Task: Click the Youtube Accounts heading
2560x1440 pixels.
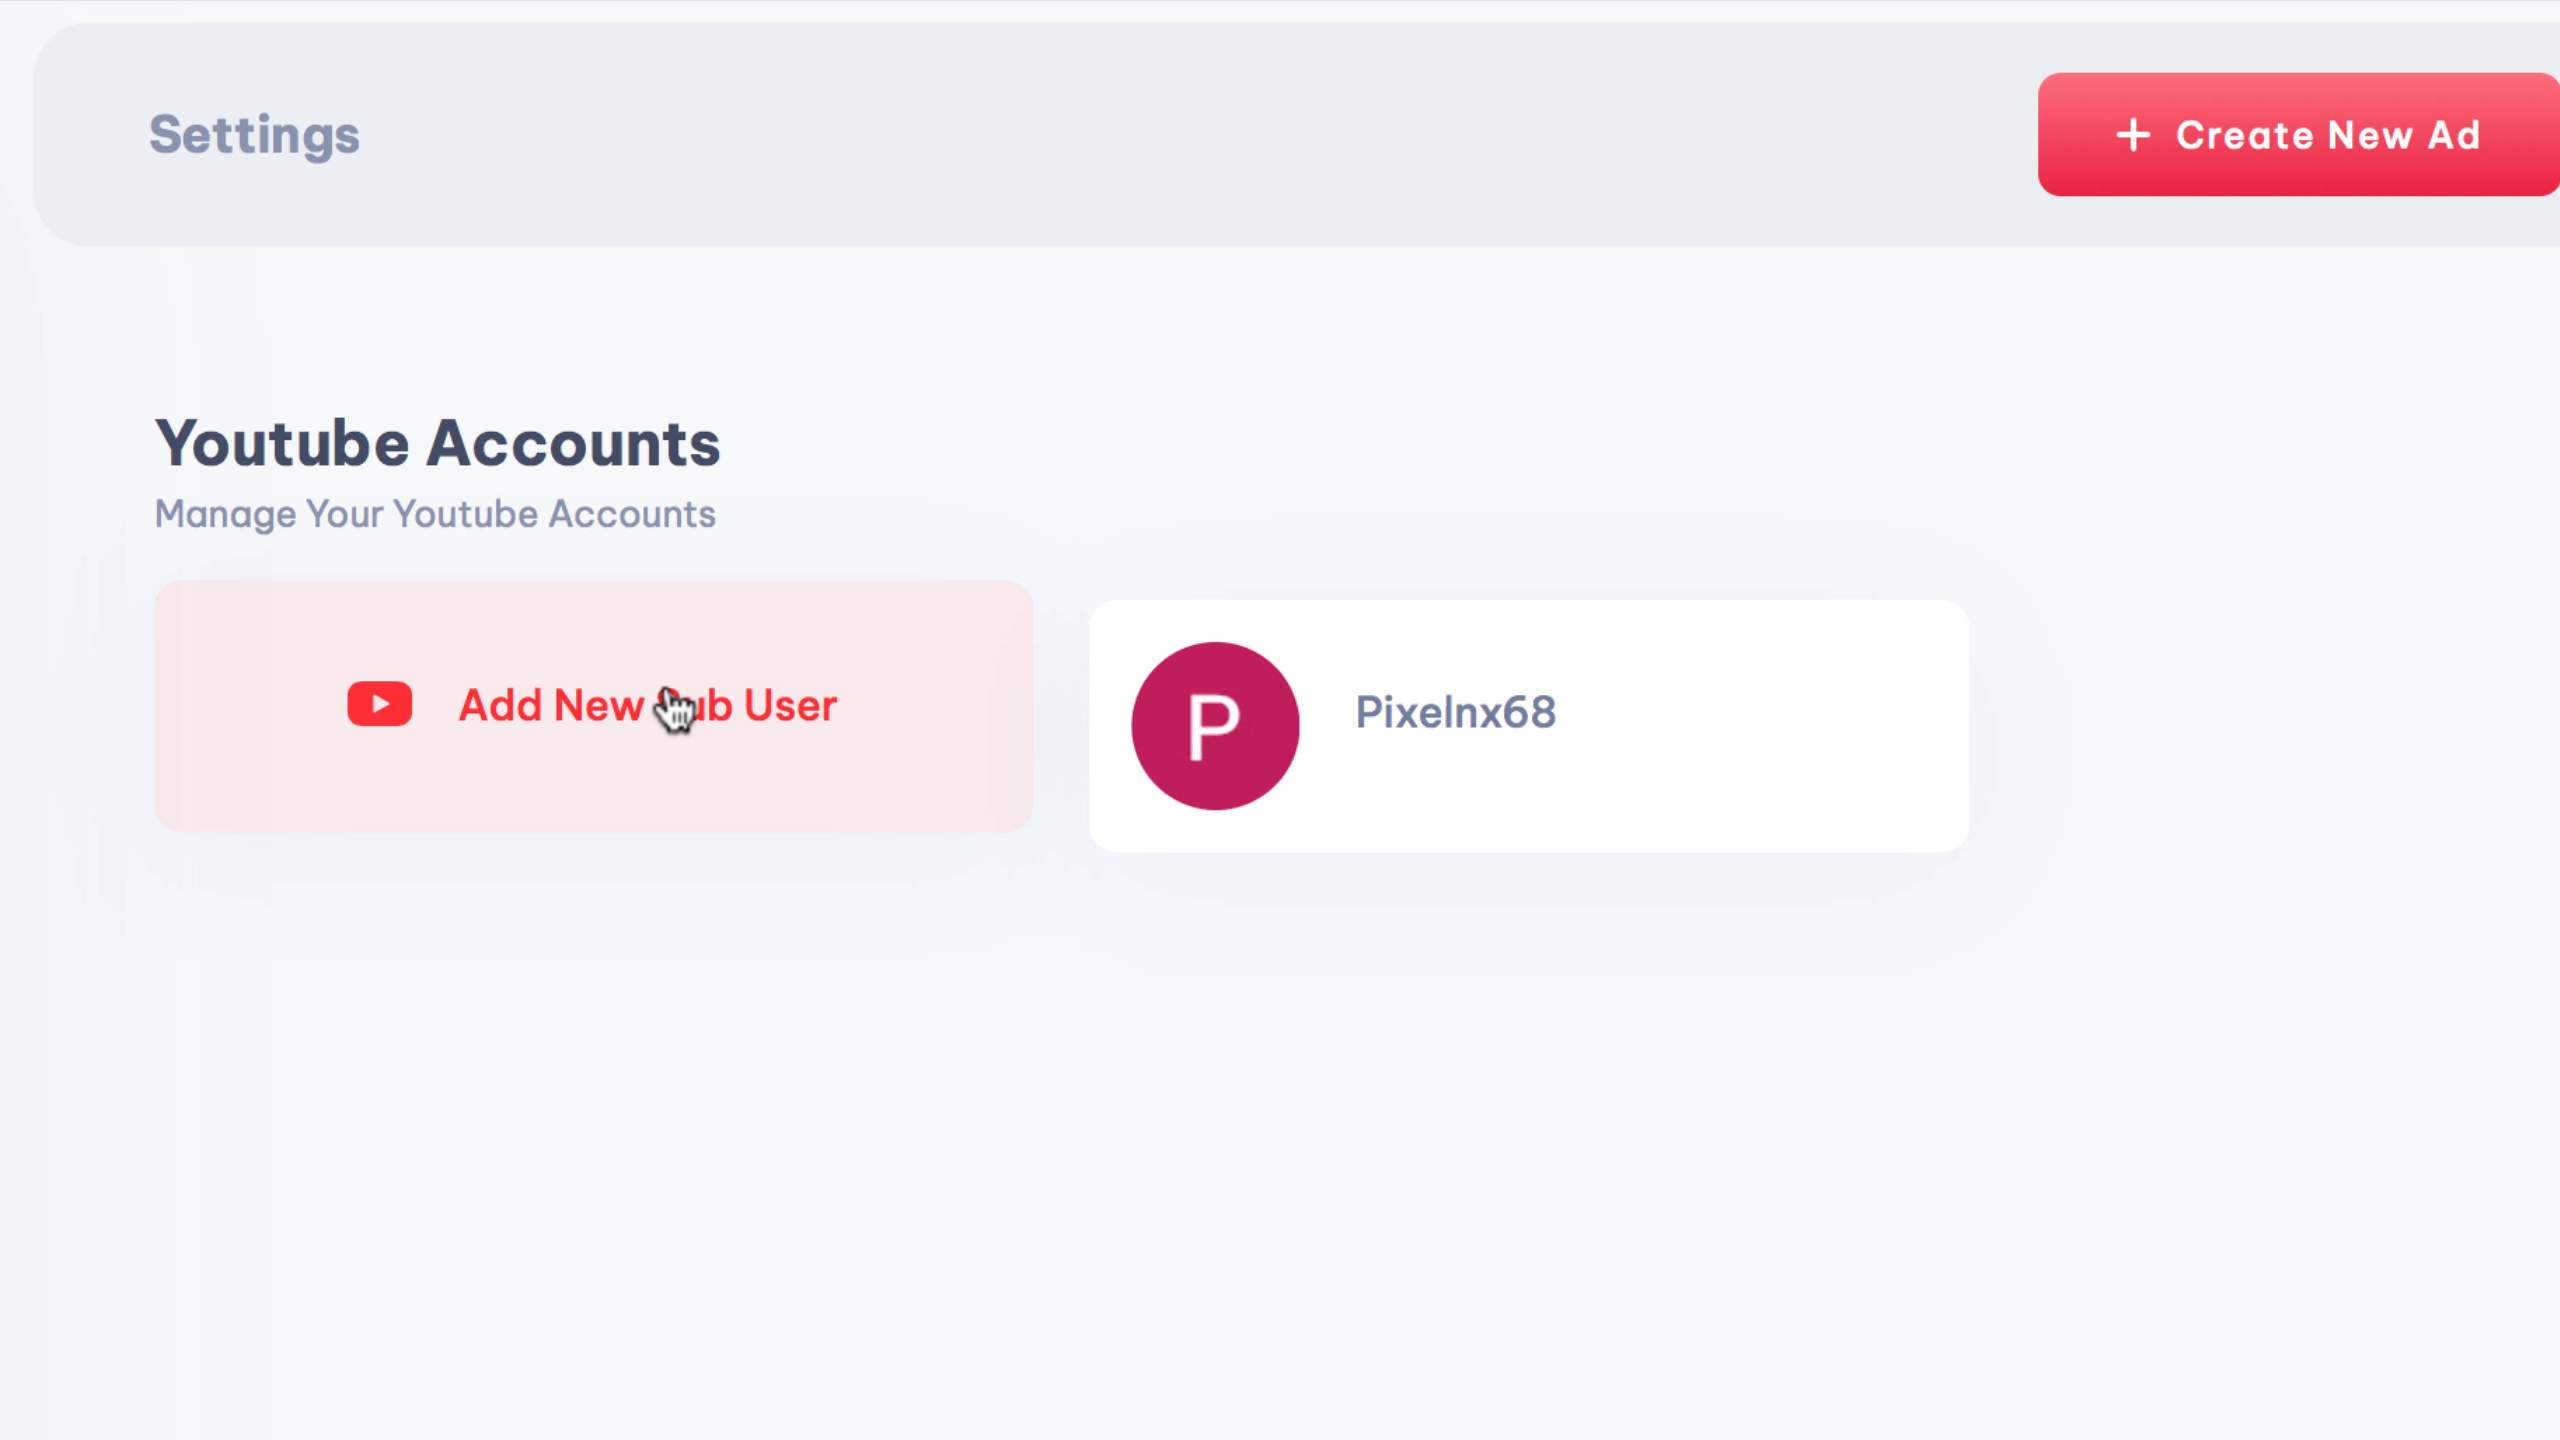Action: 437,443
